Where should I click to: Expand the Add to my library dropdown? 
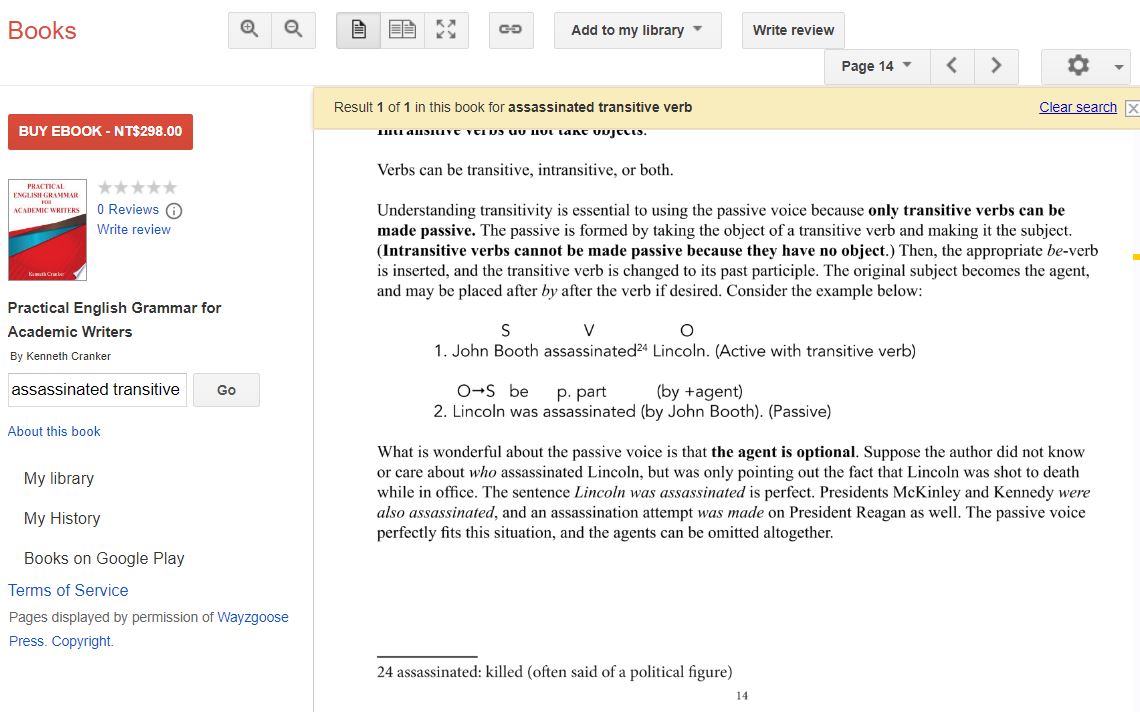click(x=637, y=30)
